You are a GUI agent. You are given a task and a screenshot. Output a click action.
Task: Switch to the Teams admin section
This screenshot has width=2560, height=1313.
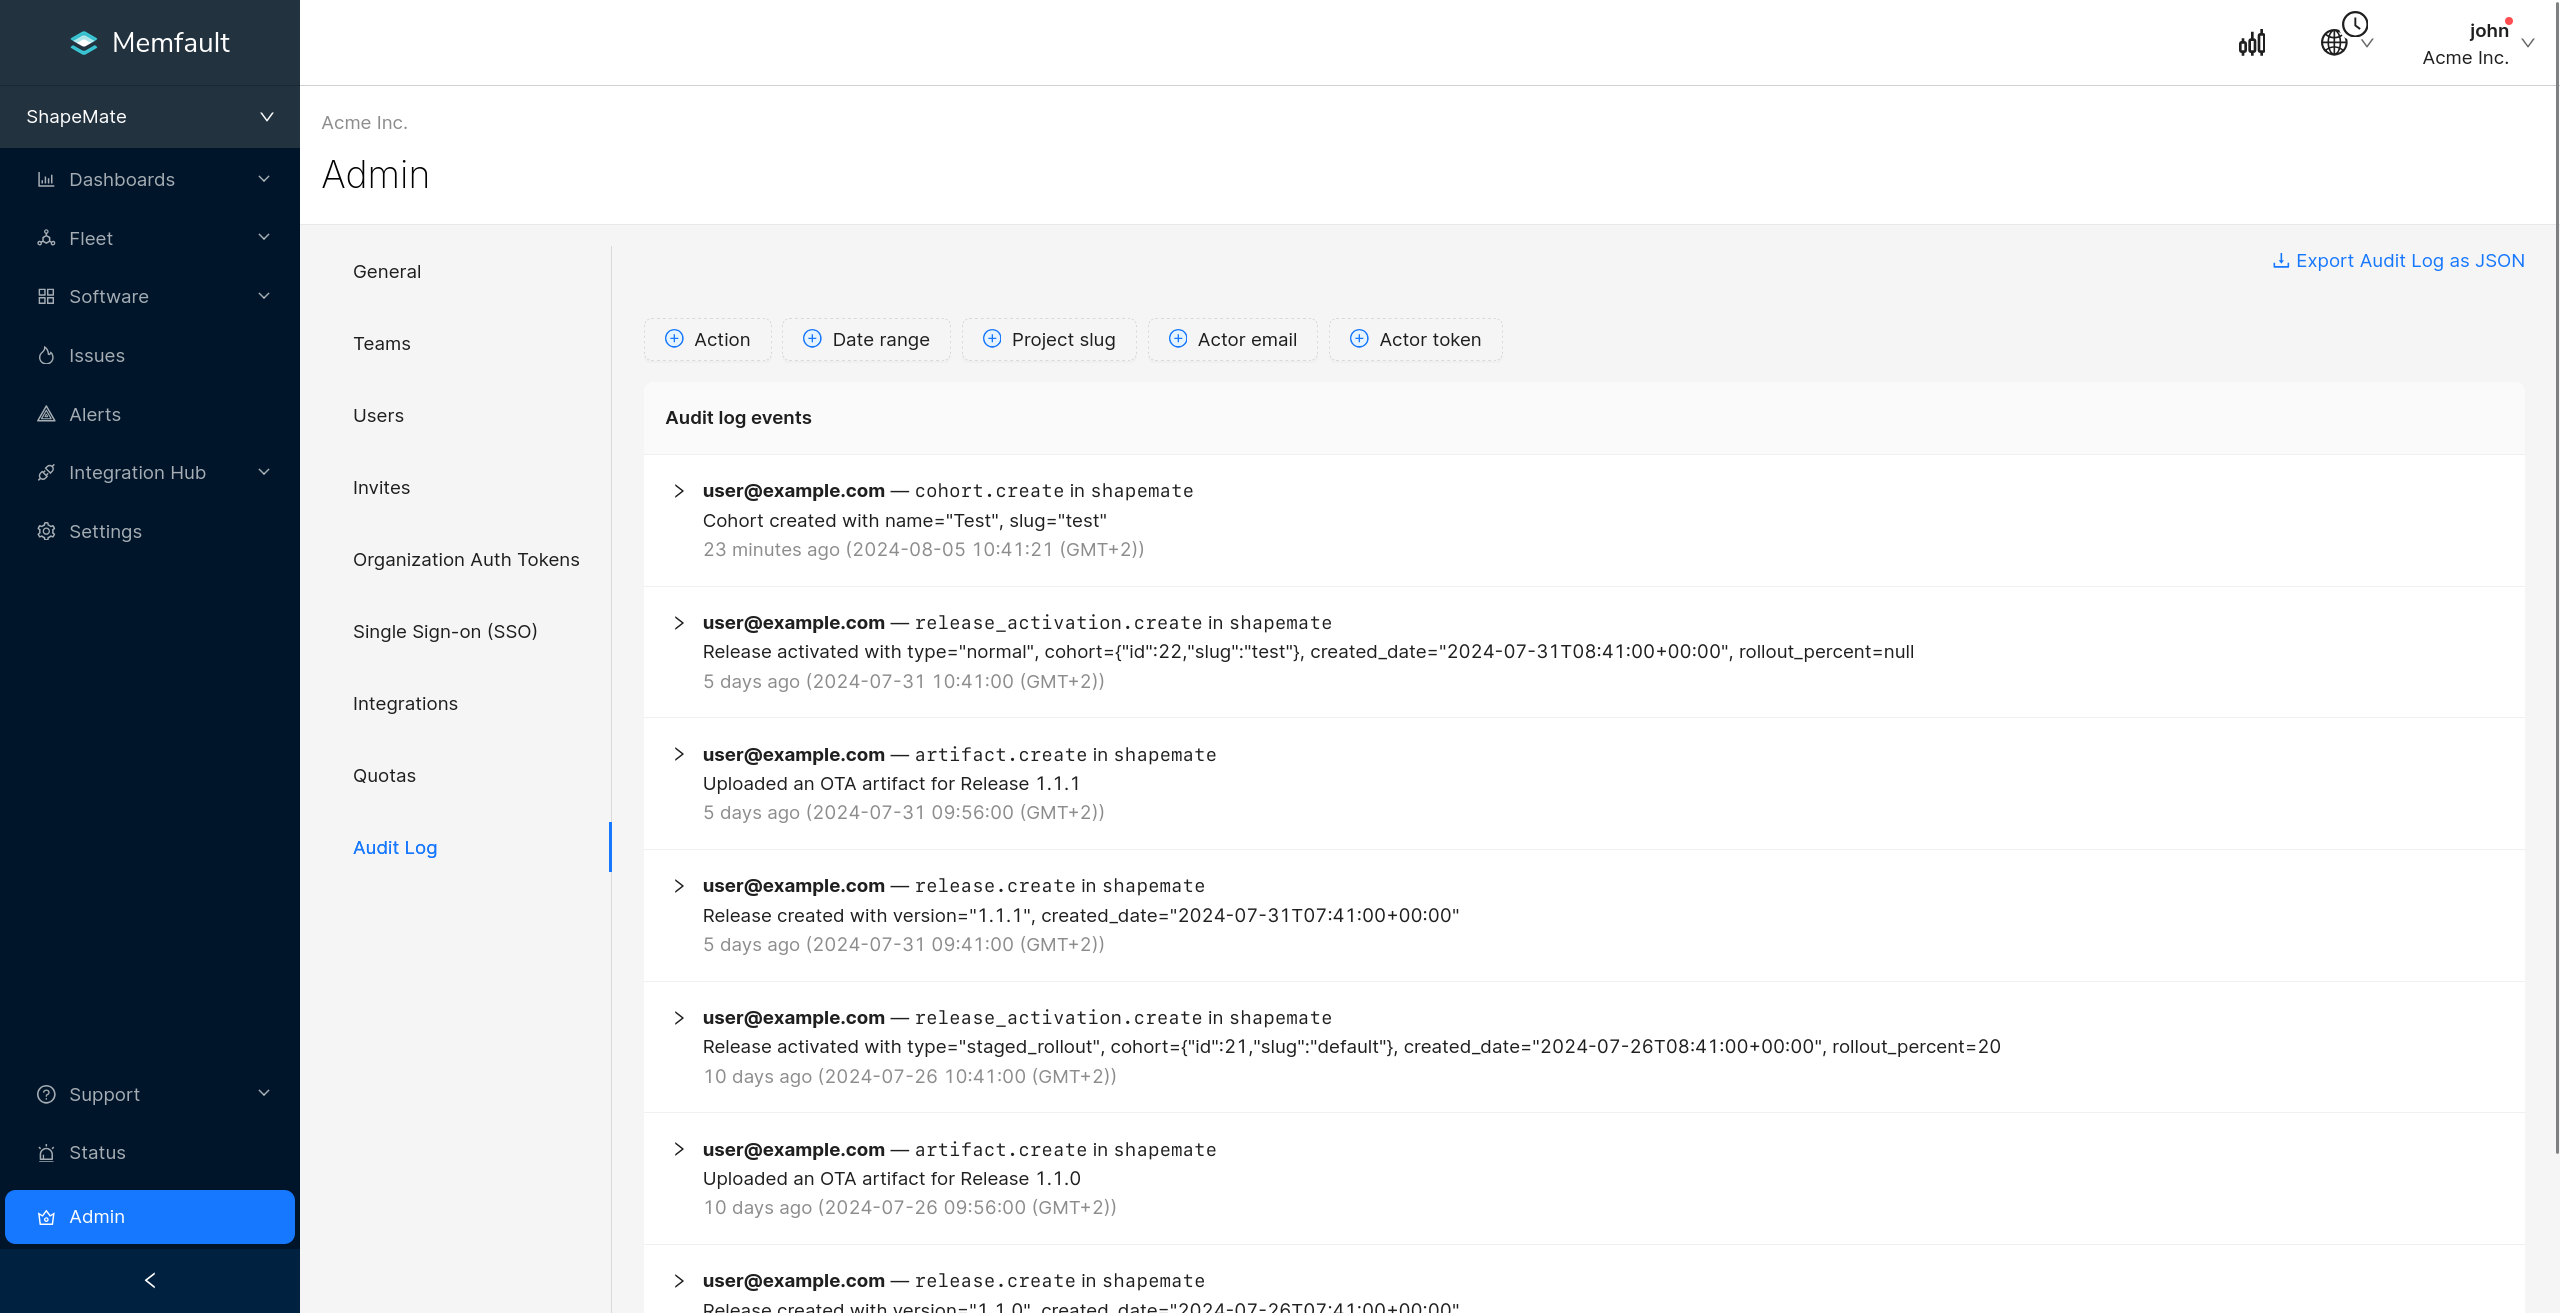[382, 343]
